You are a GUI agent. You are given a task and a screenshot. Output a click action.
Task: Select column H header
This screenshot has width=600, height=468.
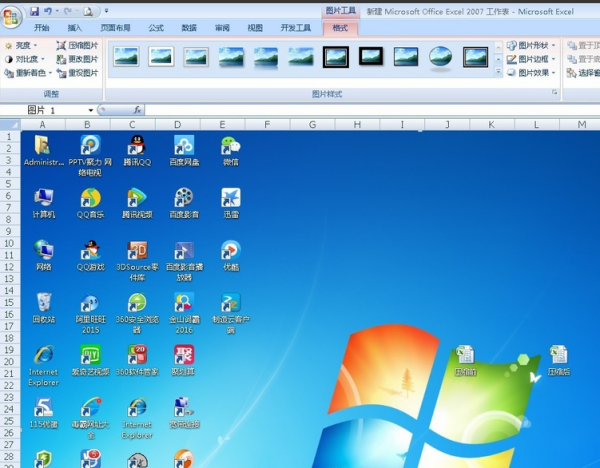(x=357, y=124)
